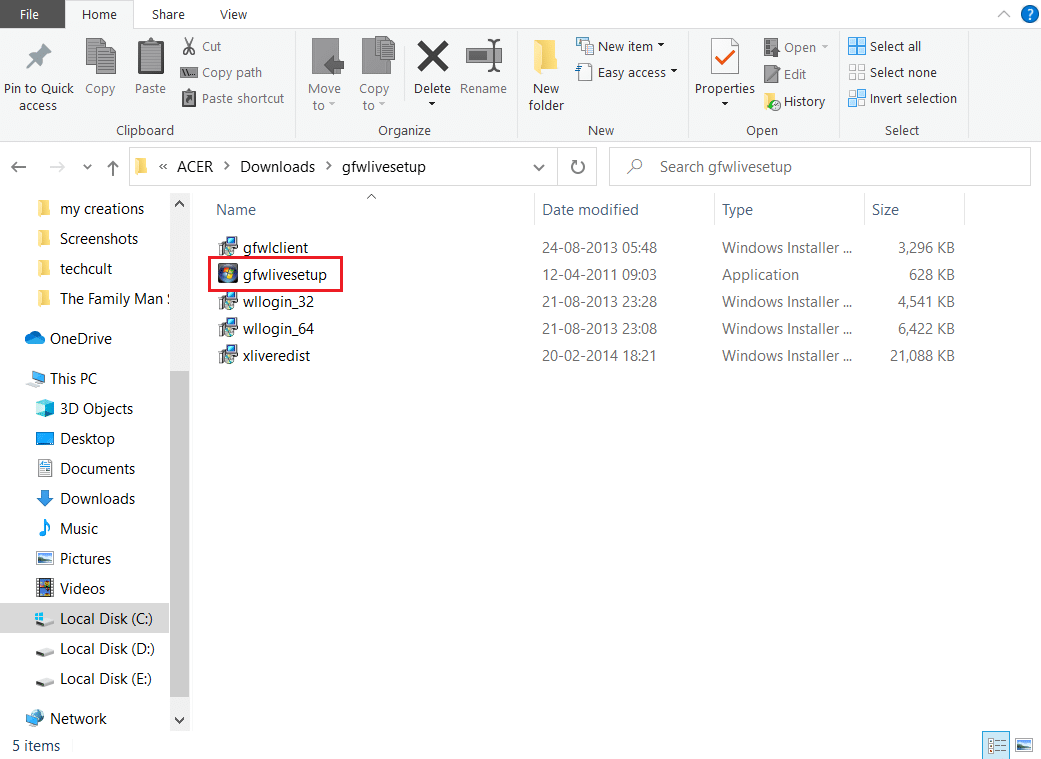Click Select none
This screenshot has width=1041, height=759.
892,72
